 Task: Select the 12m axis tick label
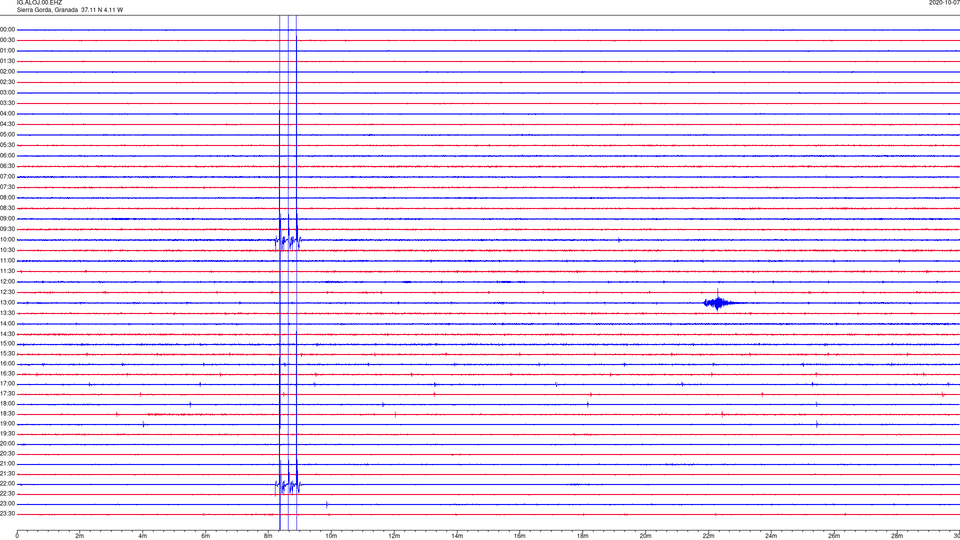coord(394,536)
